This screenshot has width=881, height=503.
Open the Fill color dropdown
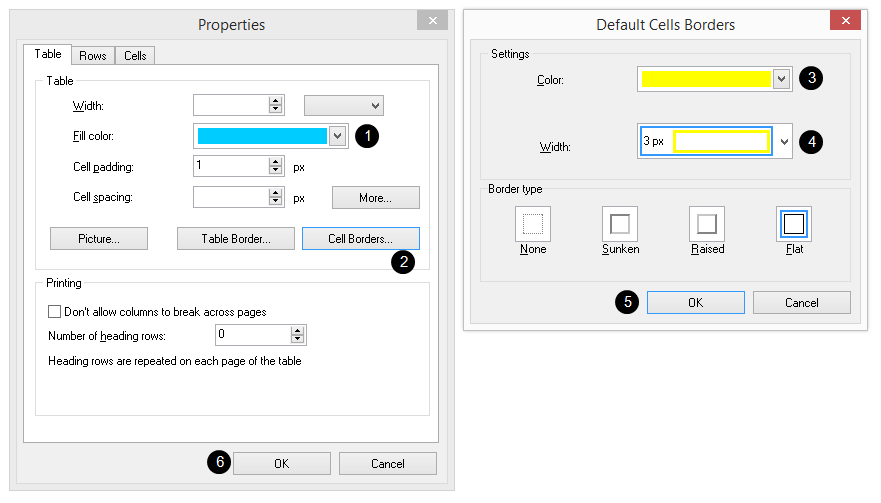[x=338, y=136]
